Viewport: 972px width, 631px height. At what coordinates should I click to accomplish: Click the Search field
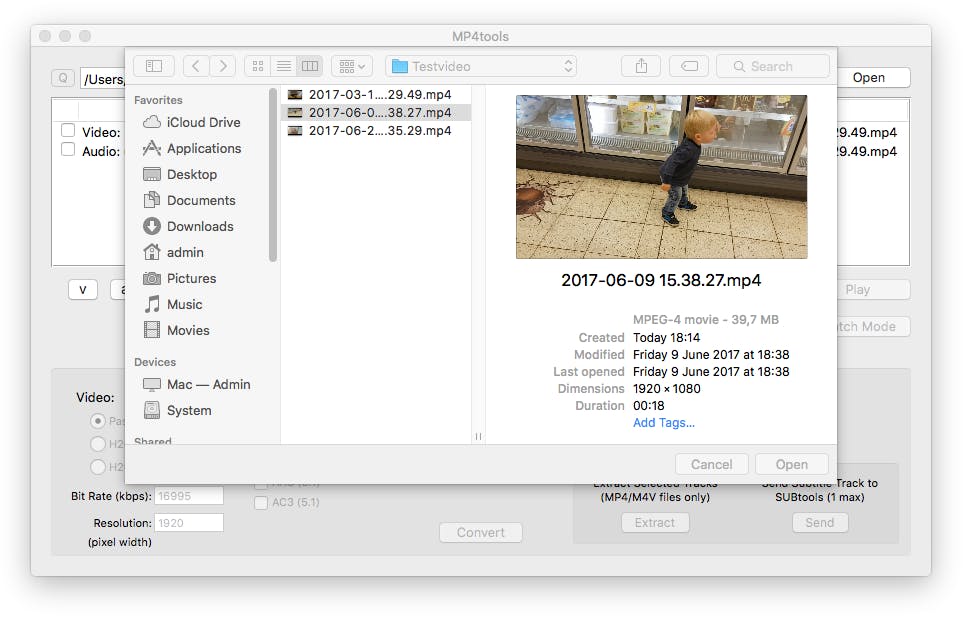pos(773,66)
